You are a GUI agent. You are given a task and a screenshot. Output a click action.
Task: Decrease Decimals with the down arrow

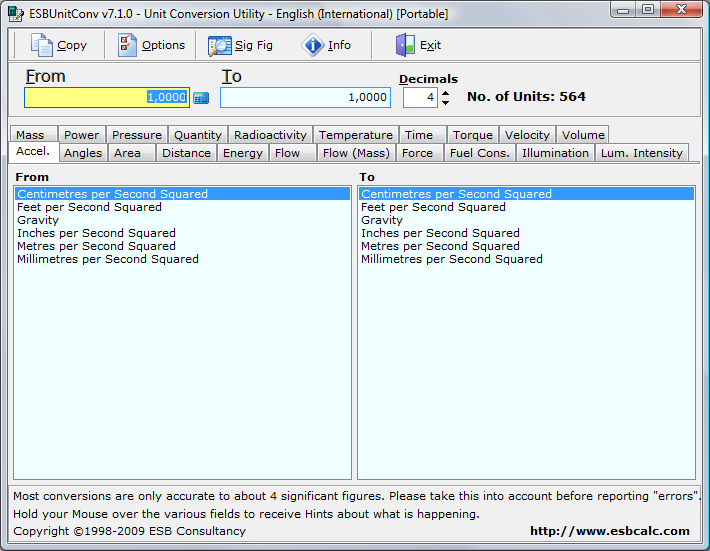click(446, 103)
